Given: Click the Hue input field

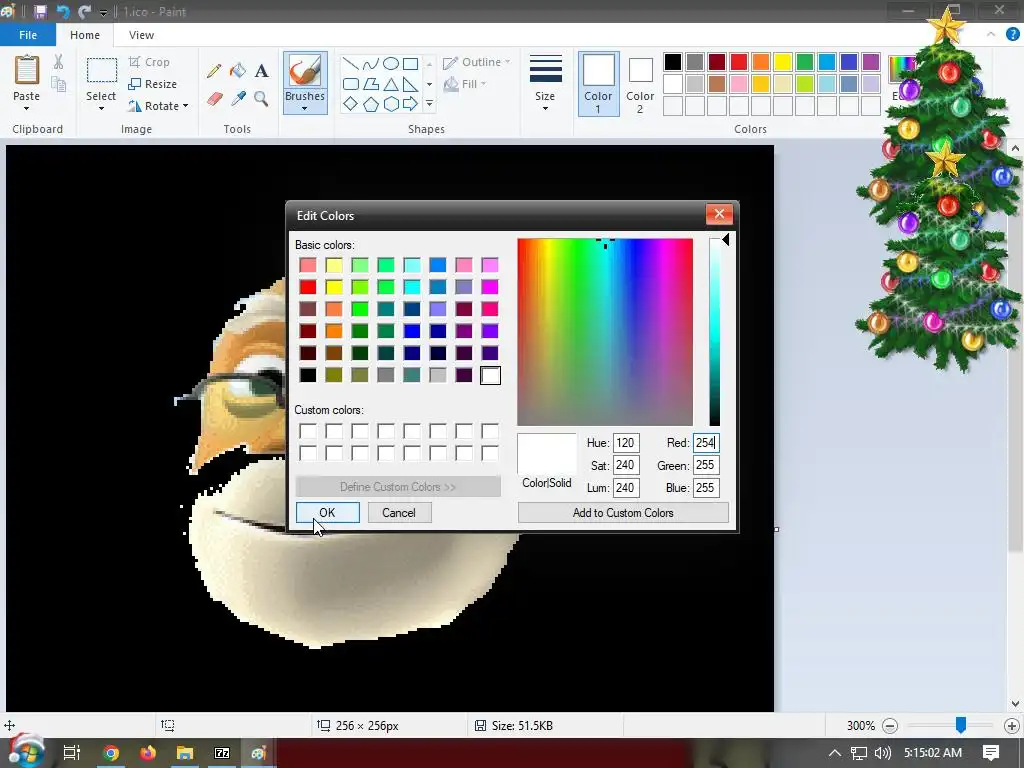Looking at the screenshot, I should pos(626,443).
